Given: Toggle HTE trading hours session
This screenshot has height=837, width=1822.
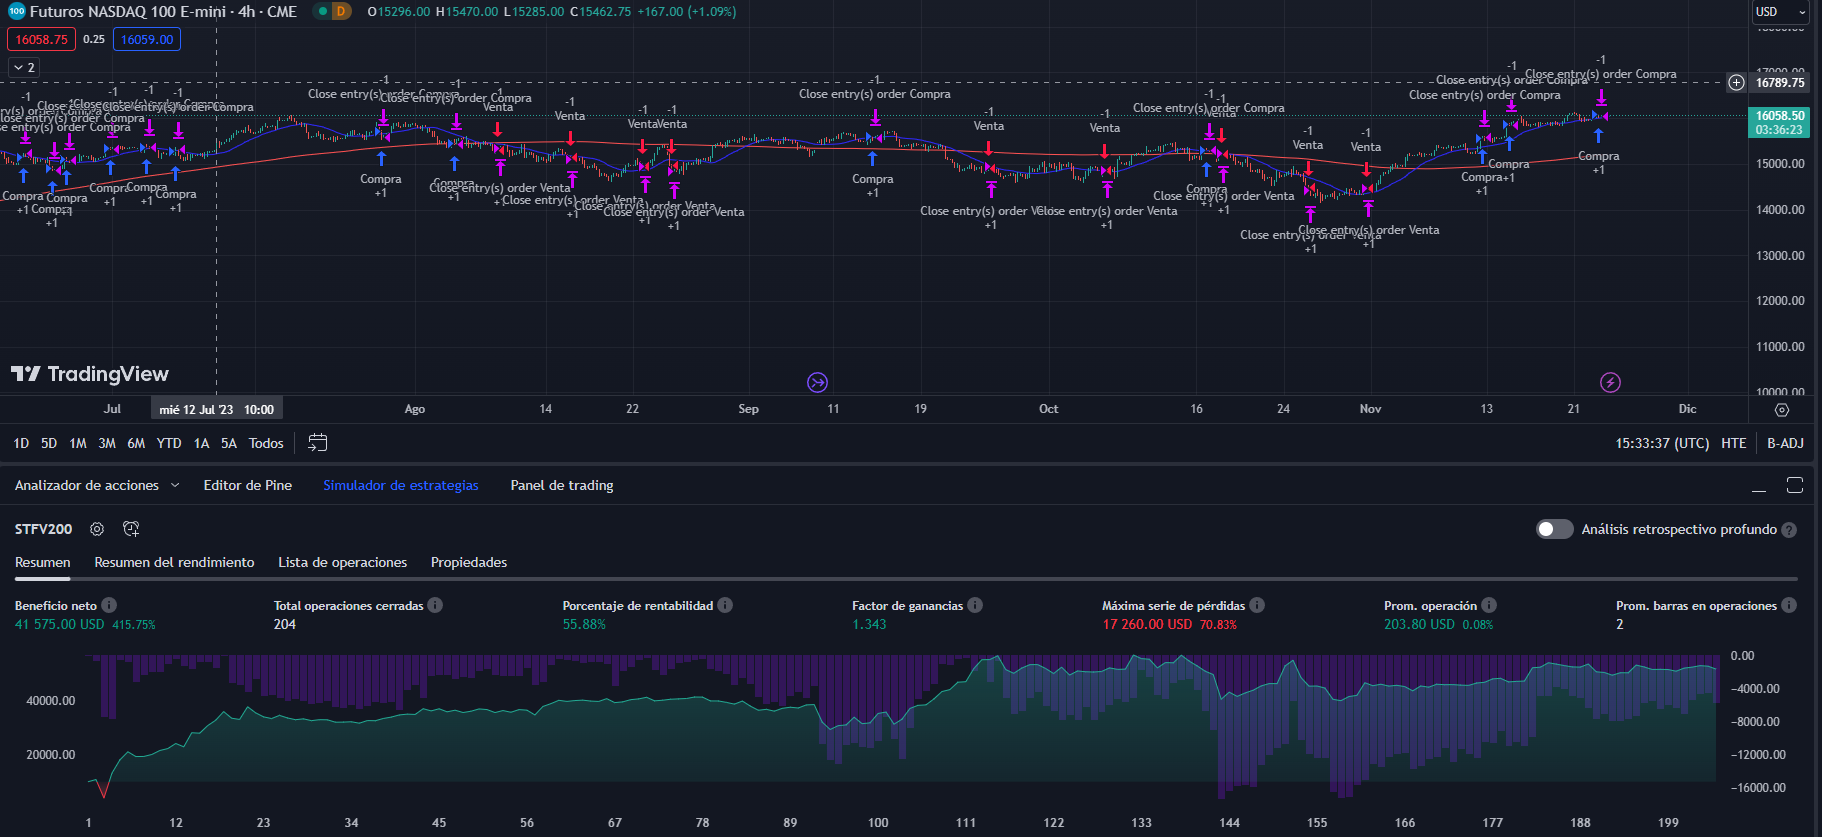Looking at the screenshot, I should point(1734,443).
